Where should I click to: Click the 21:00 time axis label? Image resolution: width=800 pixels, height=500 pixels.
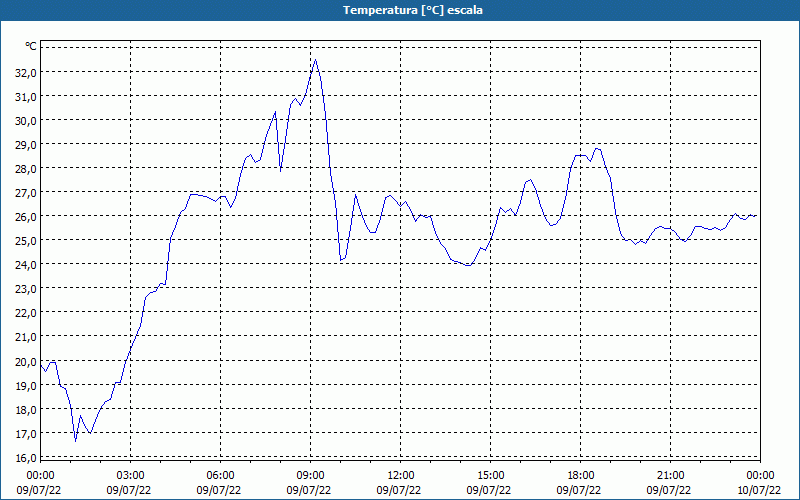pos(670,476)
